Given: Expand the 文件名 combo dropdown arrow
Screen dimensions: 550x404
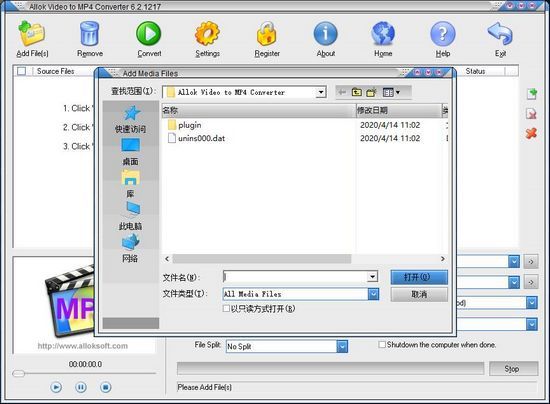Looking at the screenshot, I should [373, 277].
